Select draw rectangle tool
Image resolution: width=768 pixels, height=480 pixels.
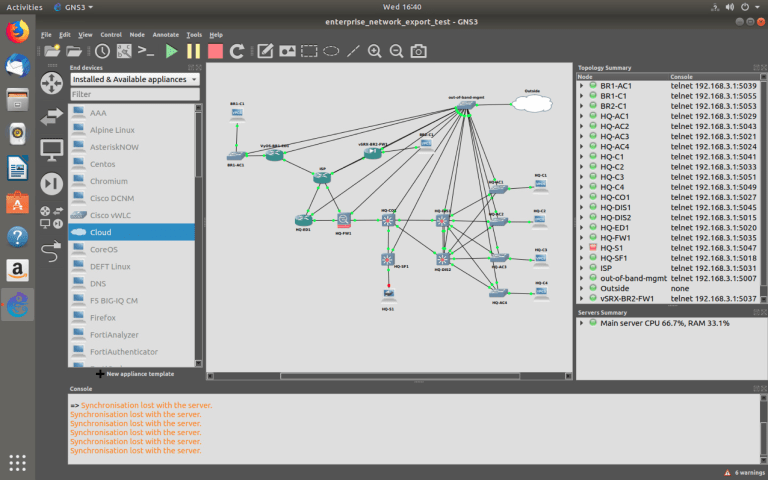coord(309,51)
